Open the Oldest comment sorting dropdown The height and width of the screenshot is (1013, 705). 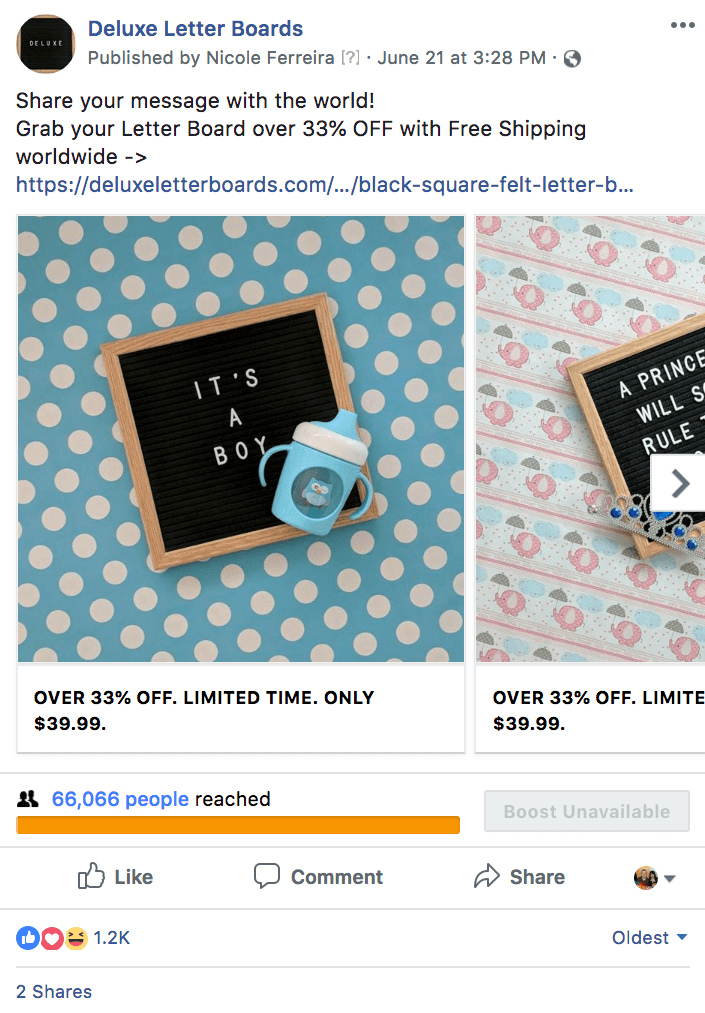(649, 938)
